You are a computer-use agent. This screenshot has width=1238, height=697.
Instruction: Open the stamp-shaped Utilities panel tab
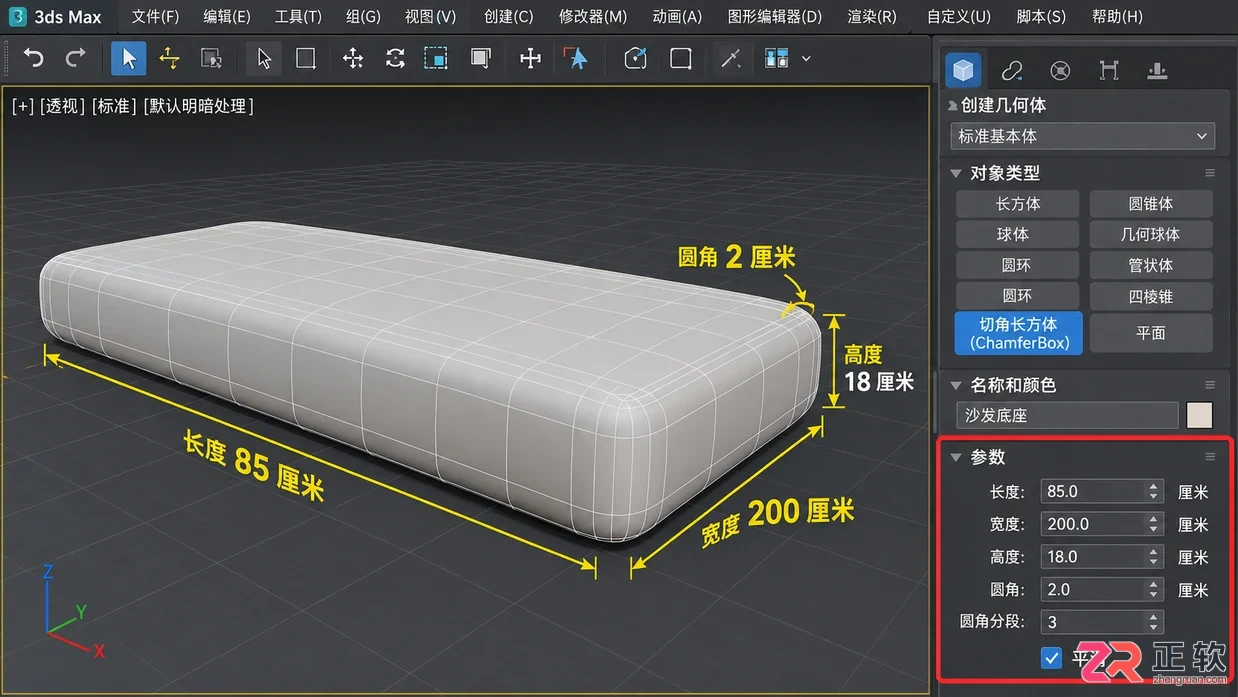point(1157,71)
